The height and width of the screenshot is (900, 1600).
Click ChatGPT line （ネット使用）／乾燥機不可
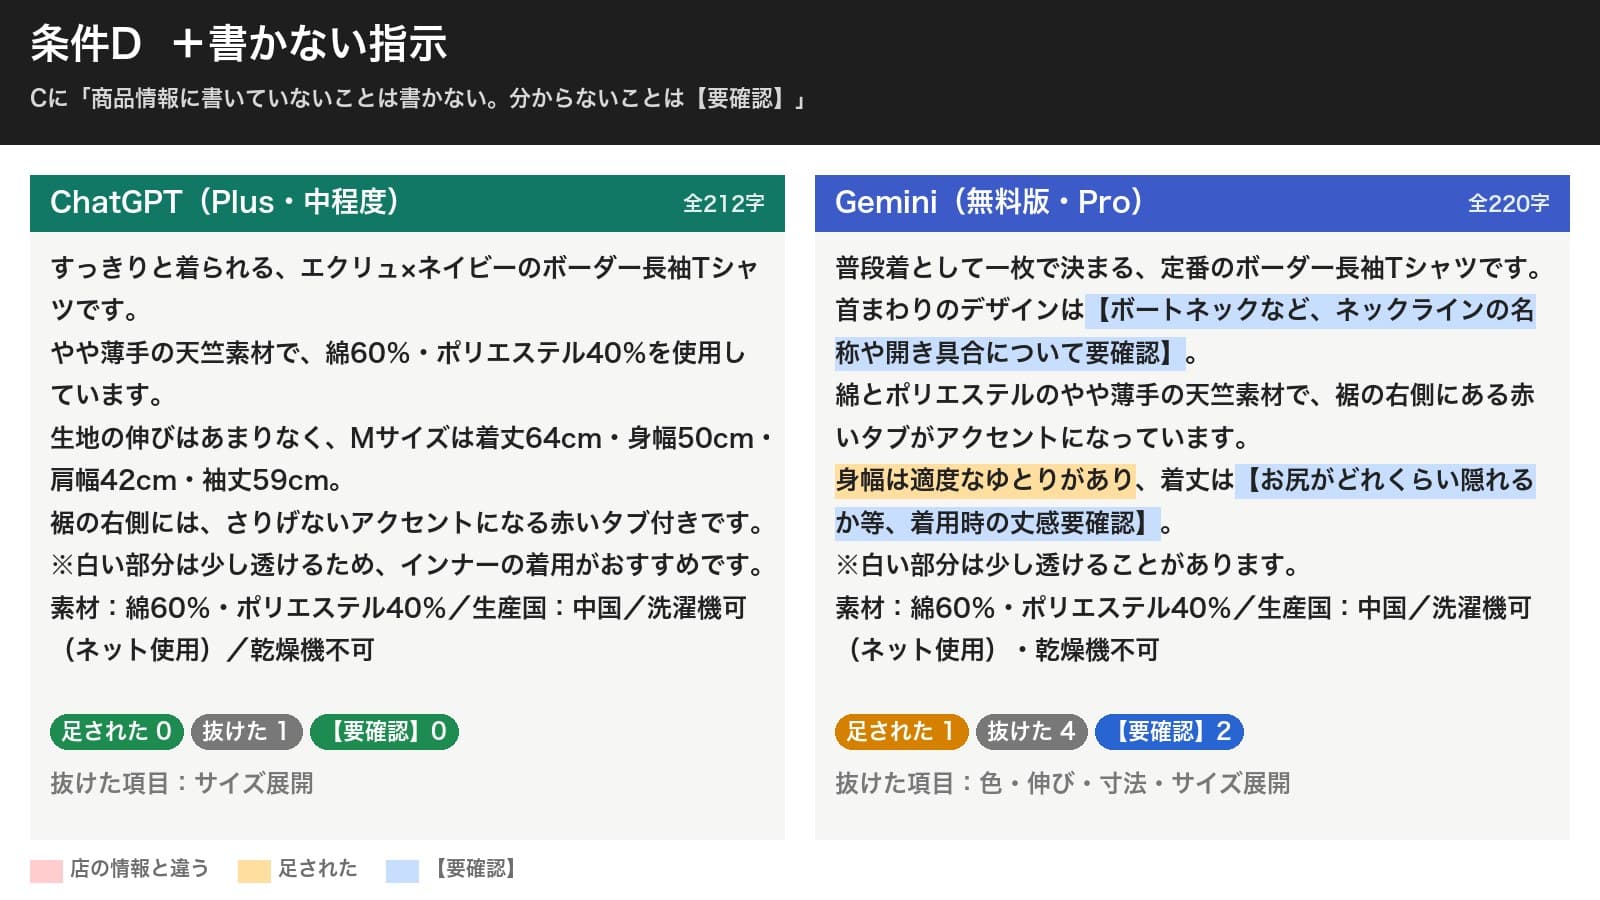tap(213, 650)
